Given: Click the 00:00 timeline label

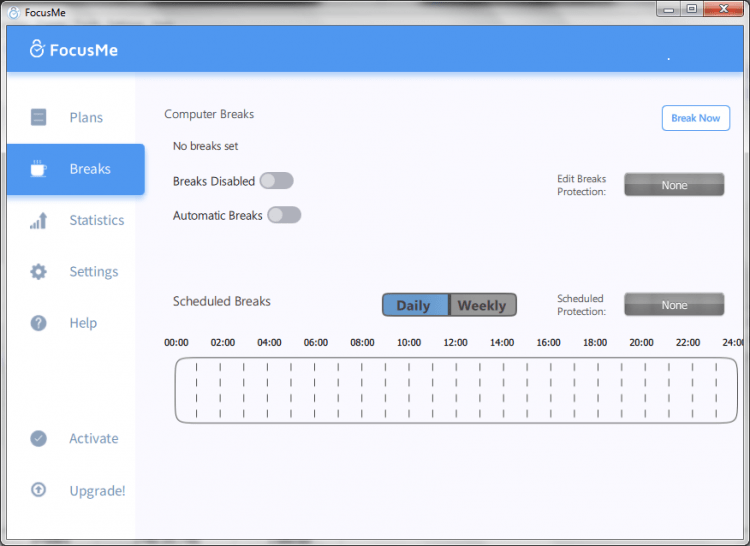Looking at the screenshot, I should coord(176,342).
